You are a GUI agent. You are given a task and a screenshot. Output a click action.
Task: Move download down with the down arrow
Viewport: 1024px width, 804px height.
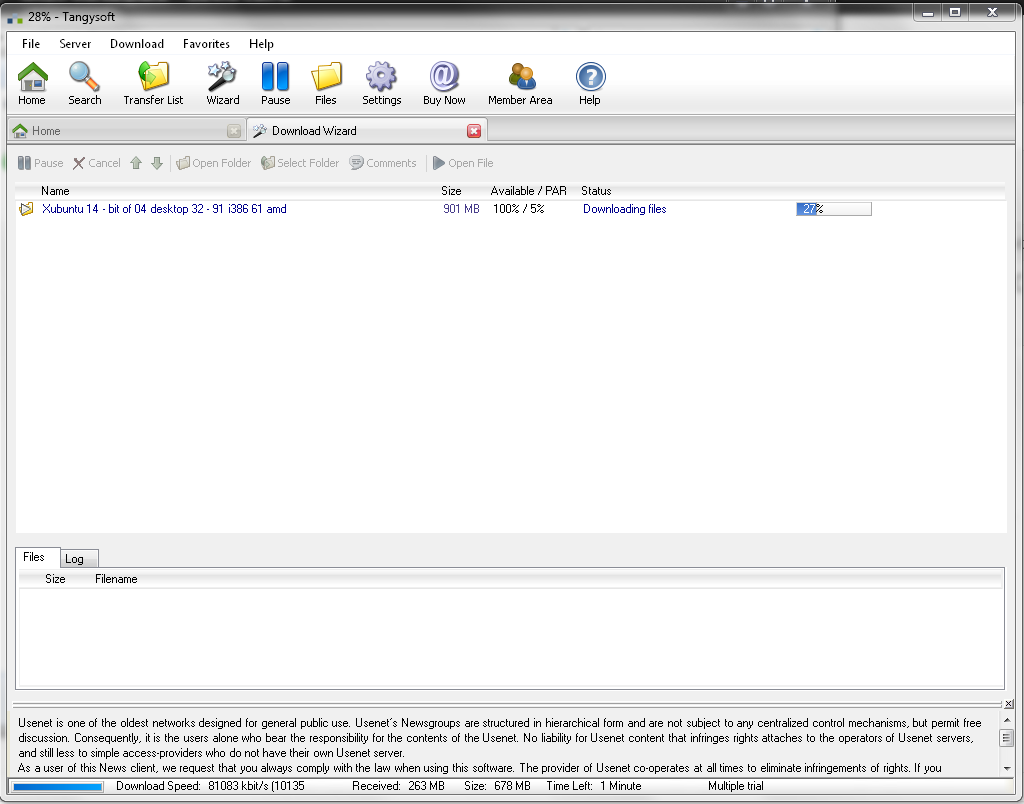157,163
